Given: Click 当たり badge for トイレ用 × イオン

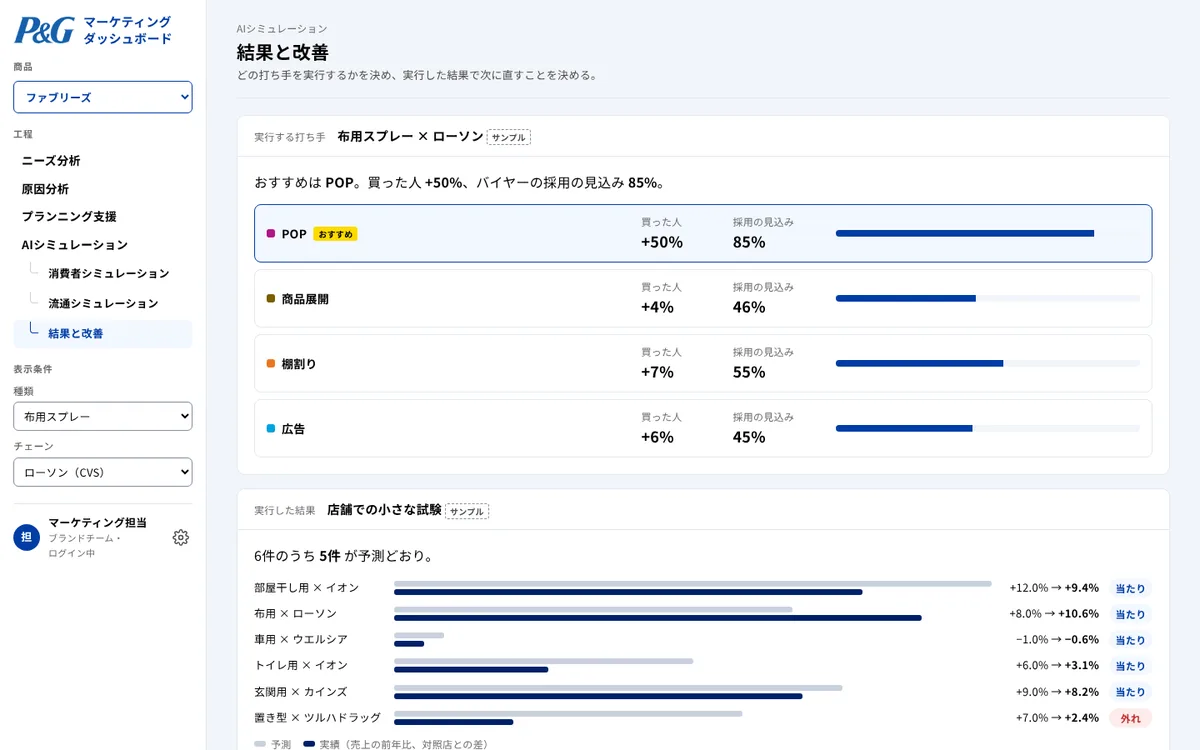Looking at the screenshot, I should (1130, 666).
